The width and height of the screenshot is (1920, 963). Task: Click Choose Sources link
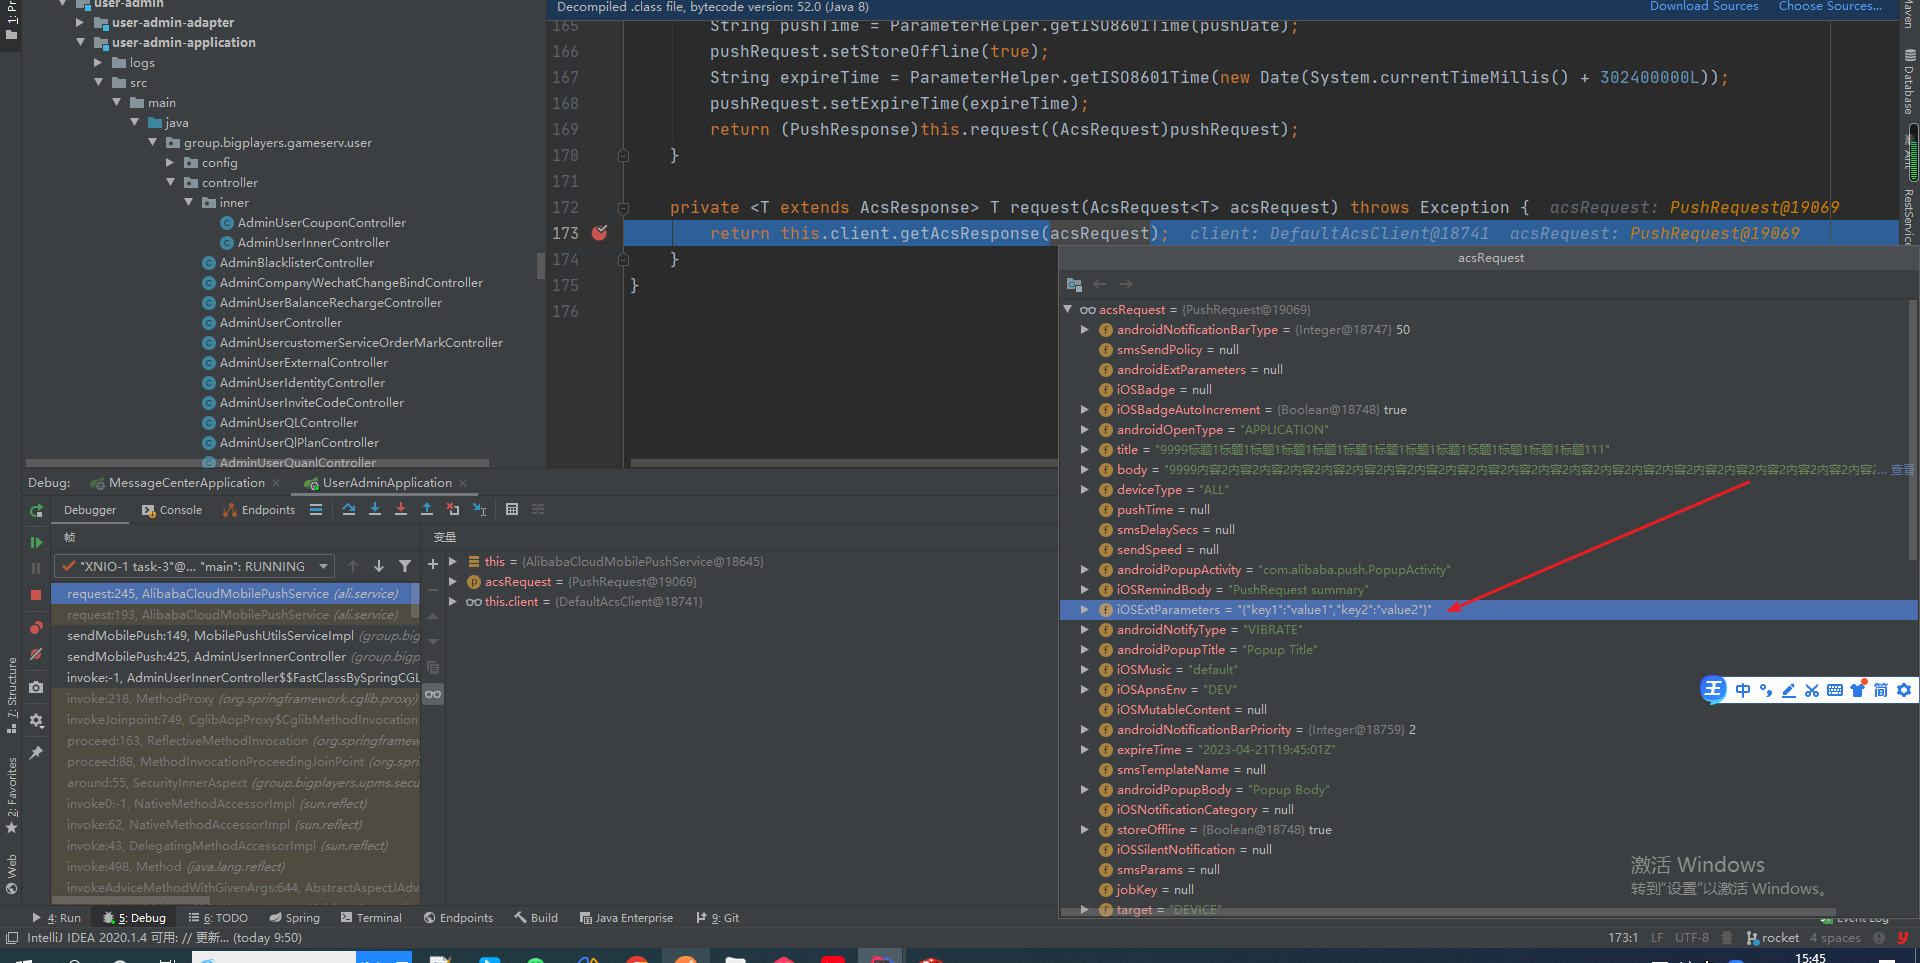pos(1830,6)
